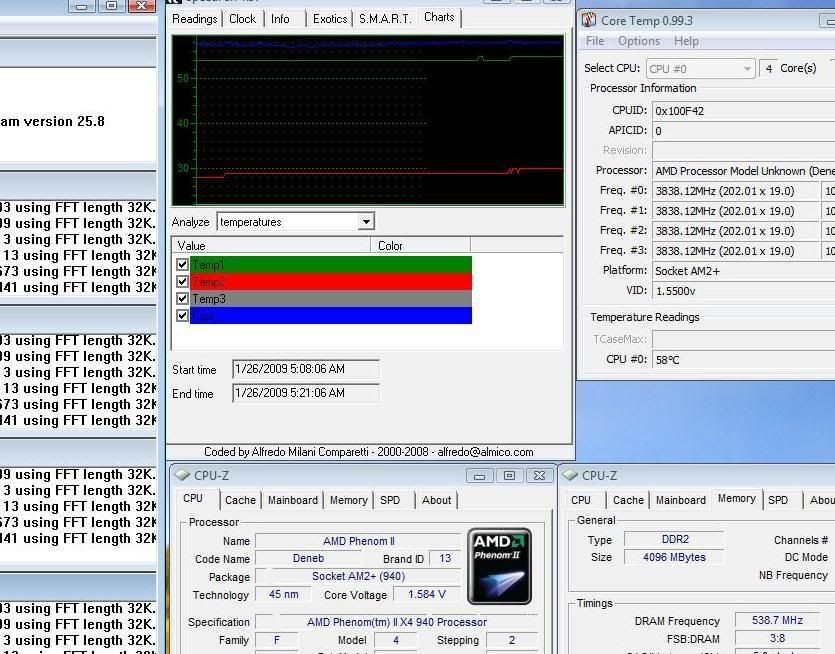
Task: Click the gray Temp3 color bar
Action: tap(331, 299)
